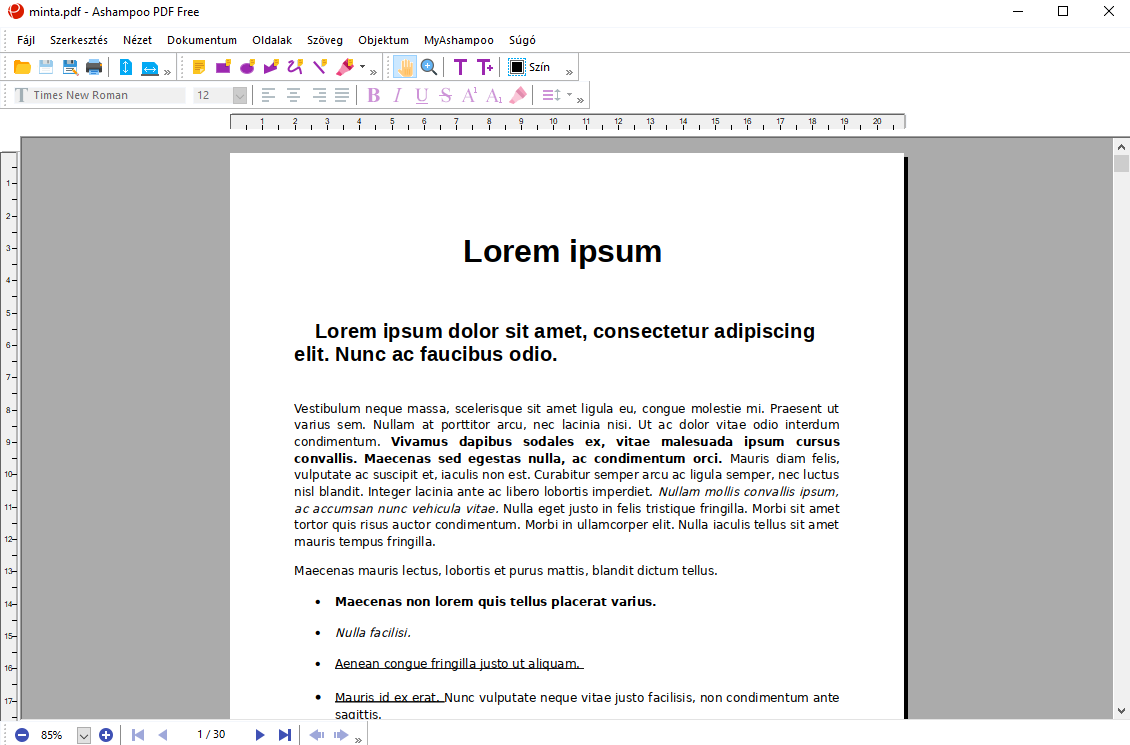Viewport: 1130px width, 745px height.
Task: Open the Dokumentum menu
Action: tap(201, 40)
